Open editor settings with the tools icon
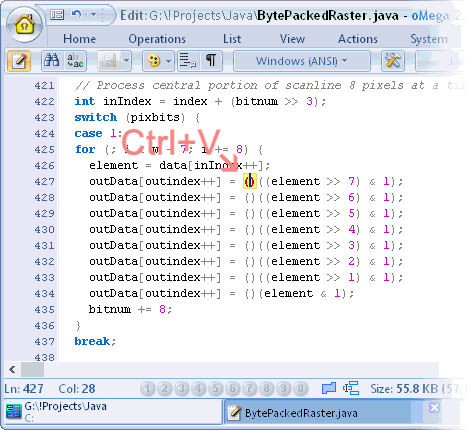 click(393, 61)
